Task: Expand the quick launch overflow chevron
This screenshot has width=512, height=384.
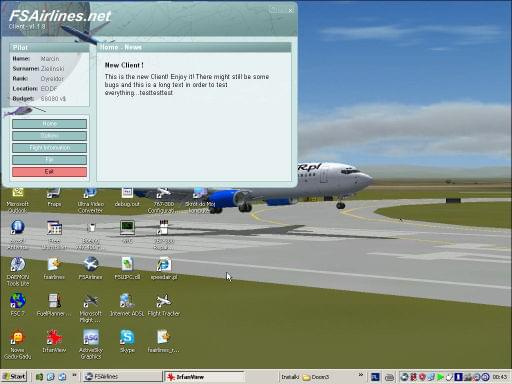Action: (x=74, y=375)
